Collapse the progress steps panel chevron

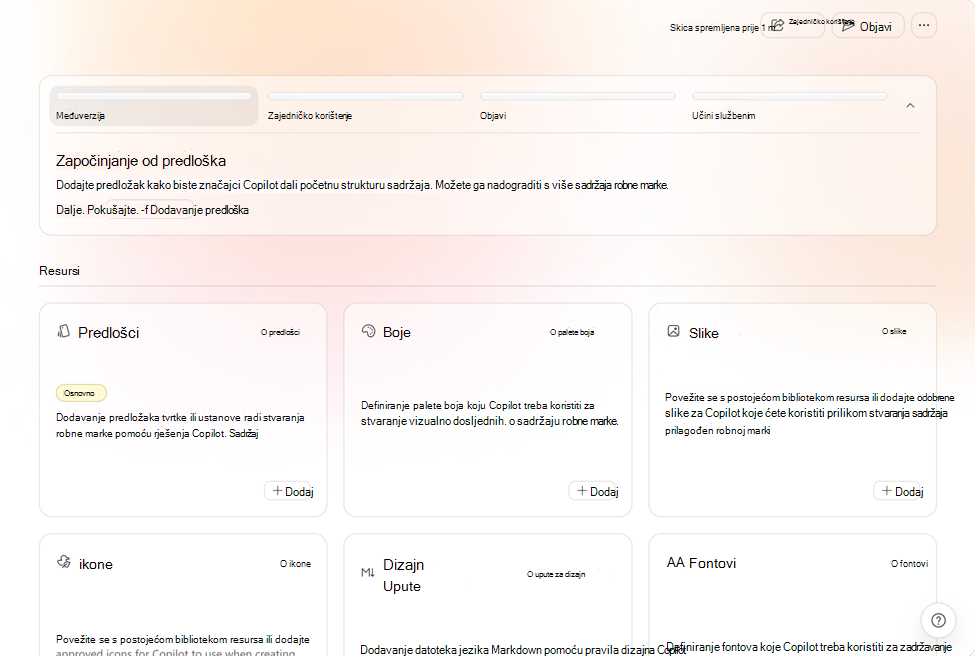(x=910, y=106)
